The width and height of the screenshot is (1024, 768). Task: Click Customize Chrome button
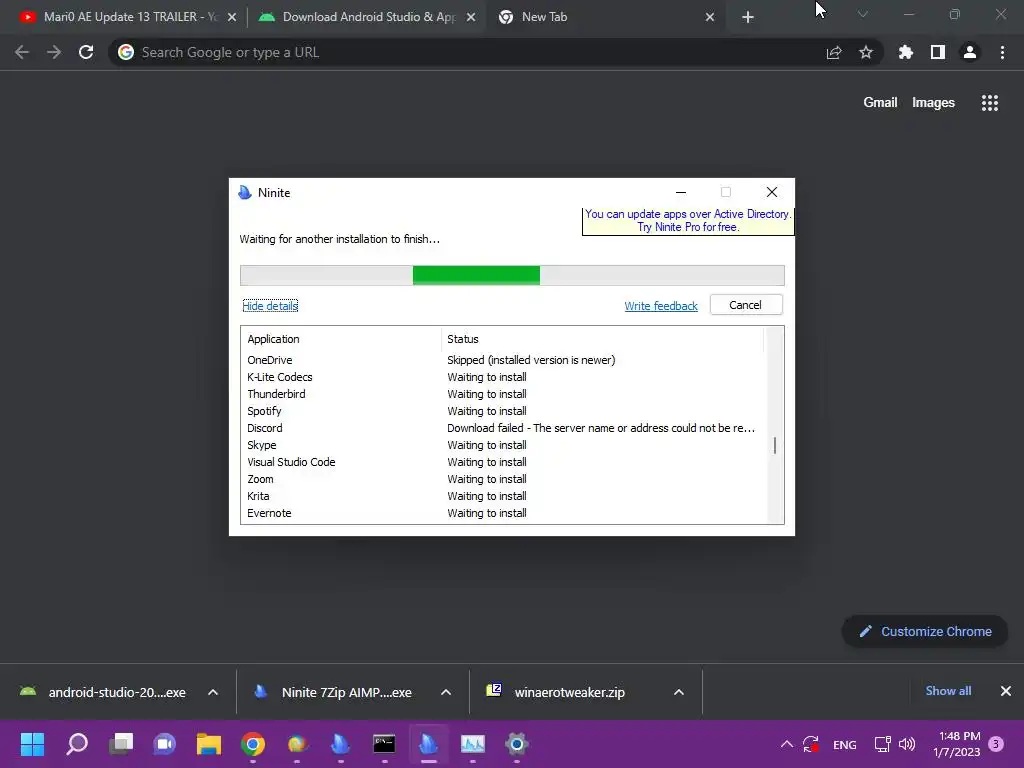pos(925,632)
